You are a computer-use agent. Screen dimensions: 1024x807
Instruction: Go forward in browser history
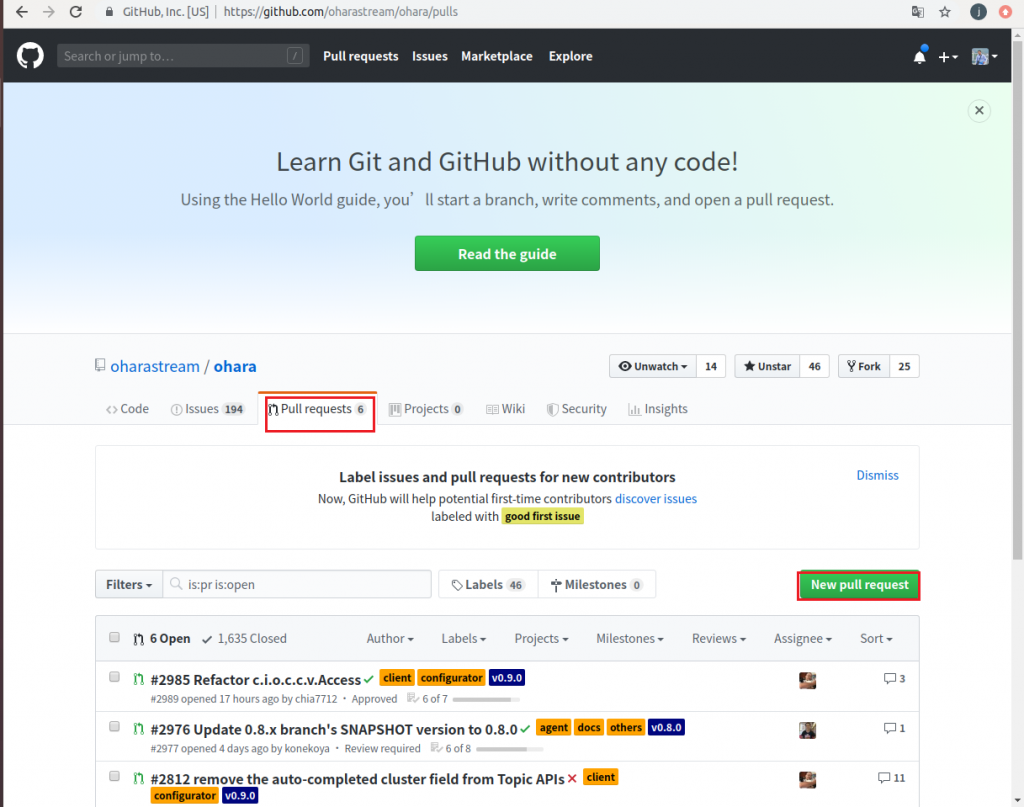pyautogui.click(x=49, y=12)
